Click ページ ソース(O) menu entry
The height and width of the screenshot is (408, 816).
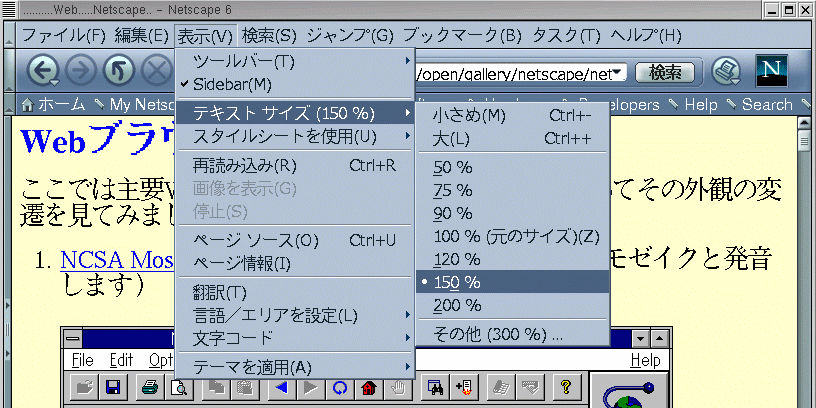click(295, 240)
